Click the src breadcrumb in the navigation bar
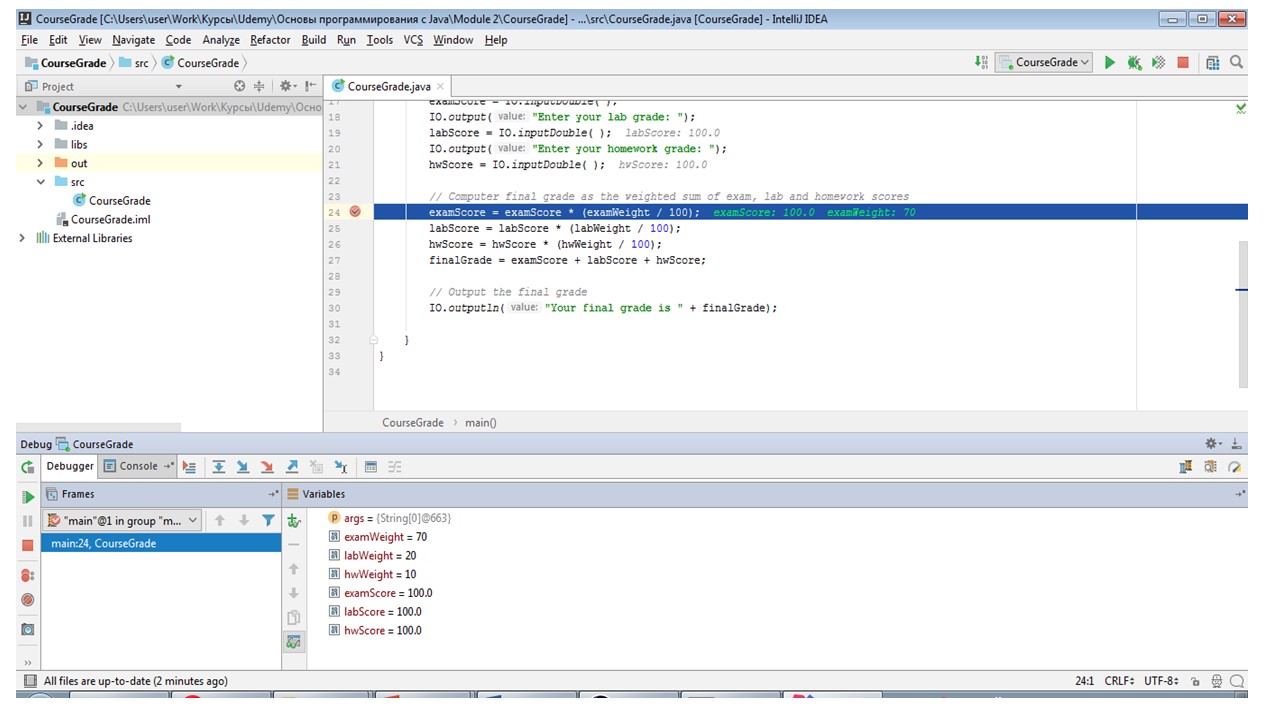The width and height of the screenshot is (1280, 720). pos(141,63)
